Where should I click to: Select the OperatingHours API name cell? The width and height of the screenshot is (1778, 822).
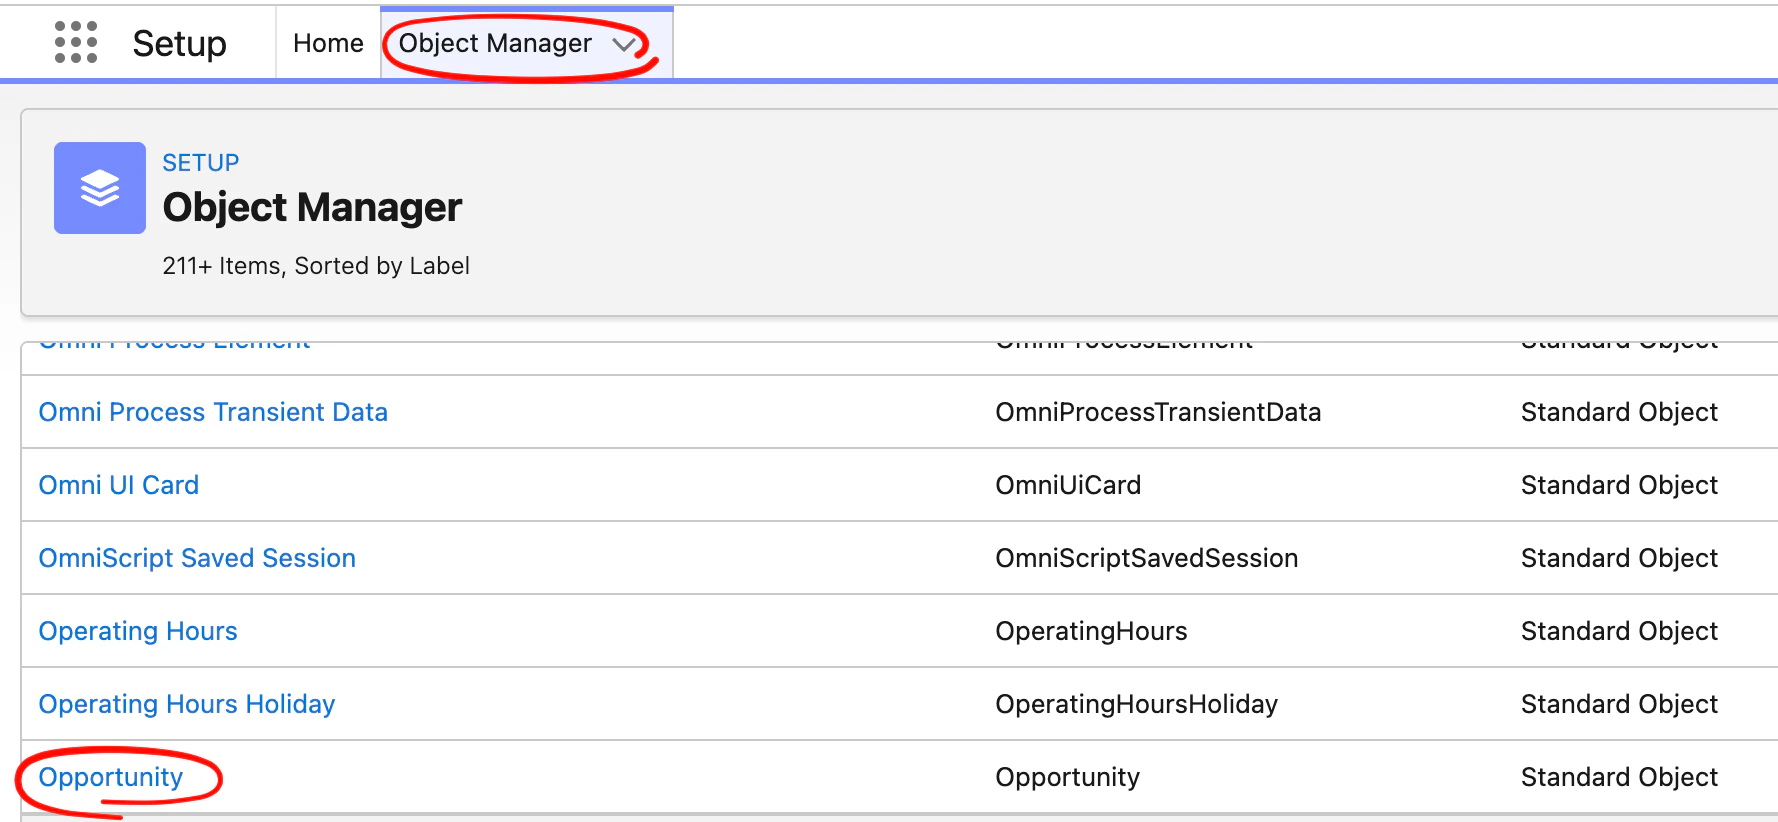click(x=1091, y=631)
